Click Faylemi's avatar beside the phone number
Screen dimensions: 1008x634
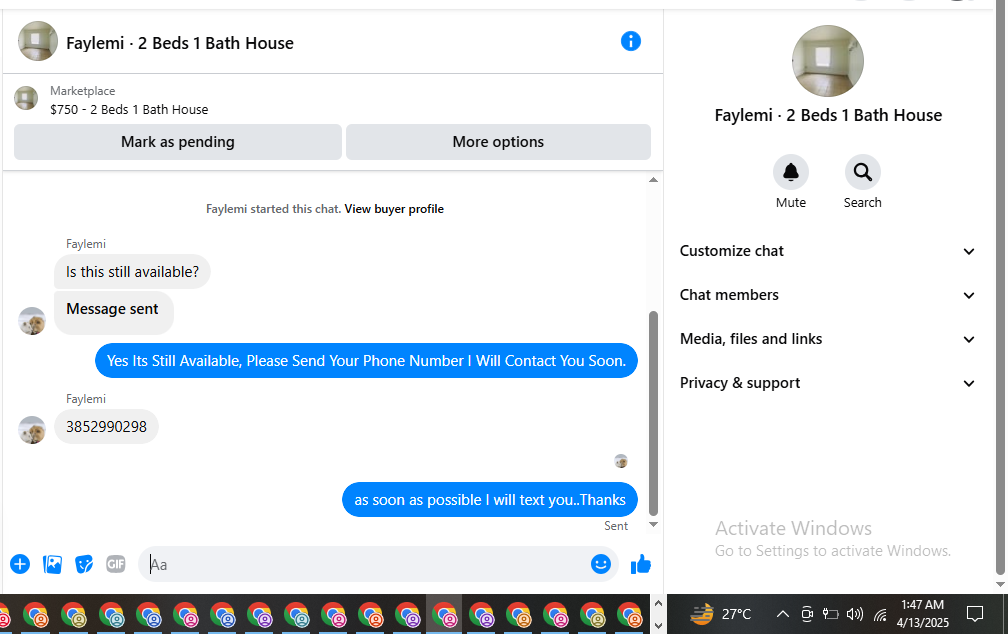(x=32, y=430)
